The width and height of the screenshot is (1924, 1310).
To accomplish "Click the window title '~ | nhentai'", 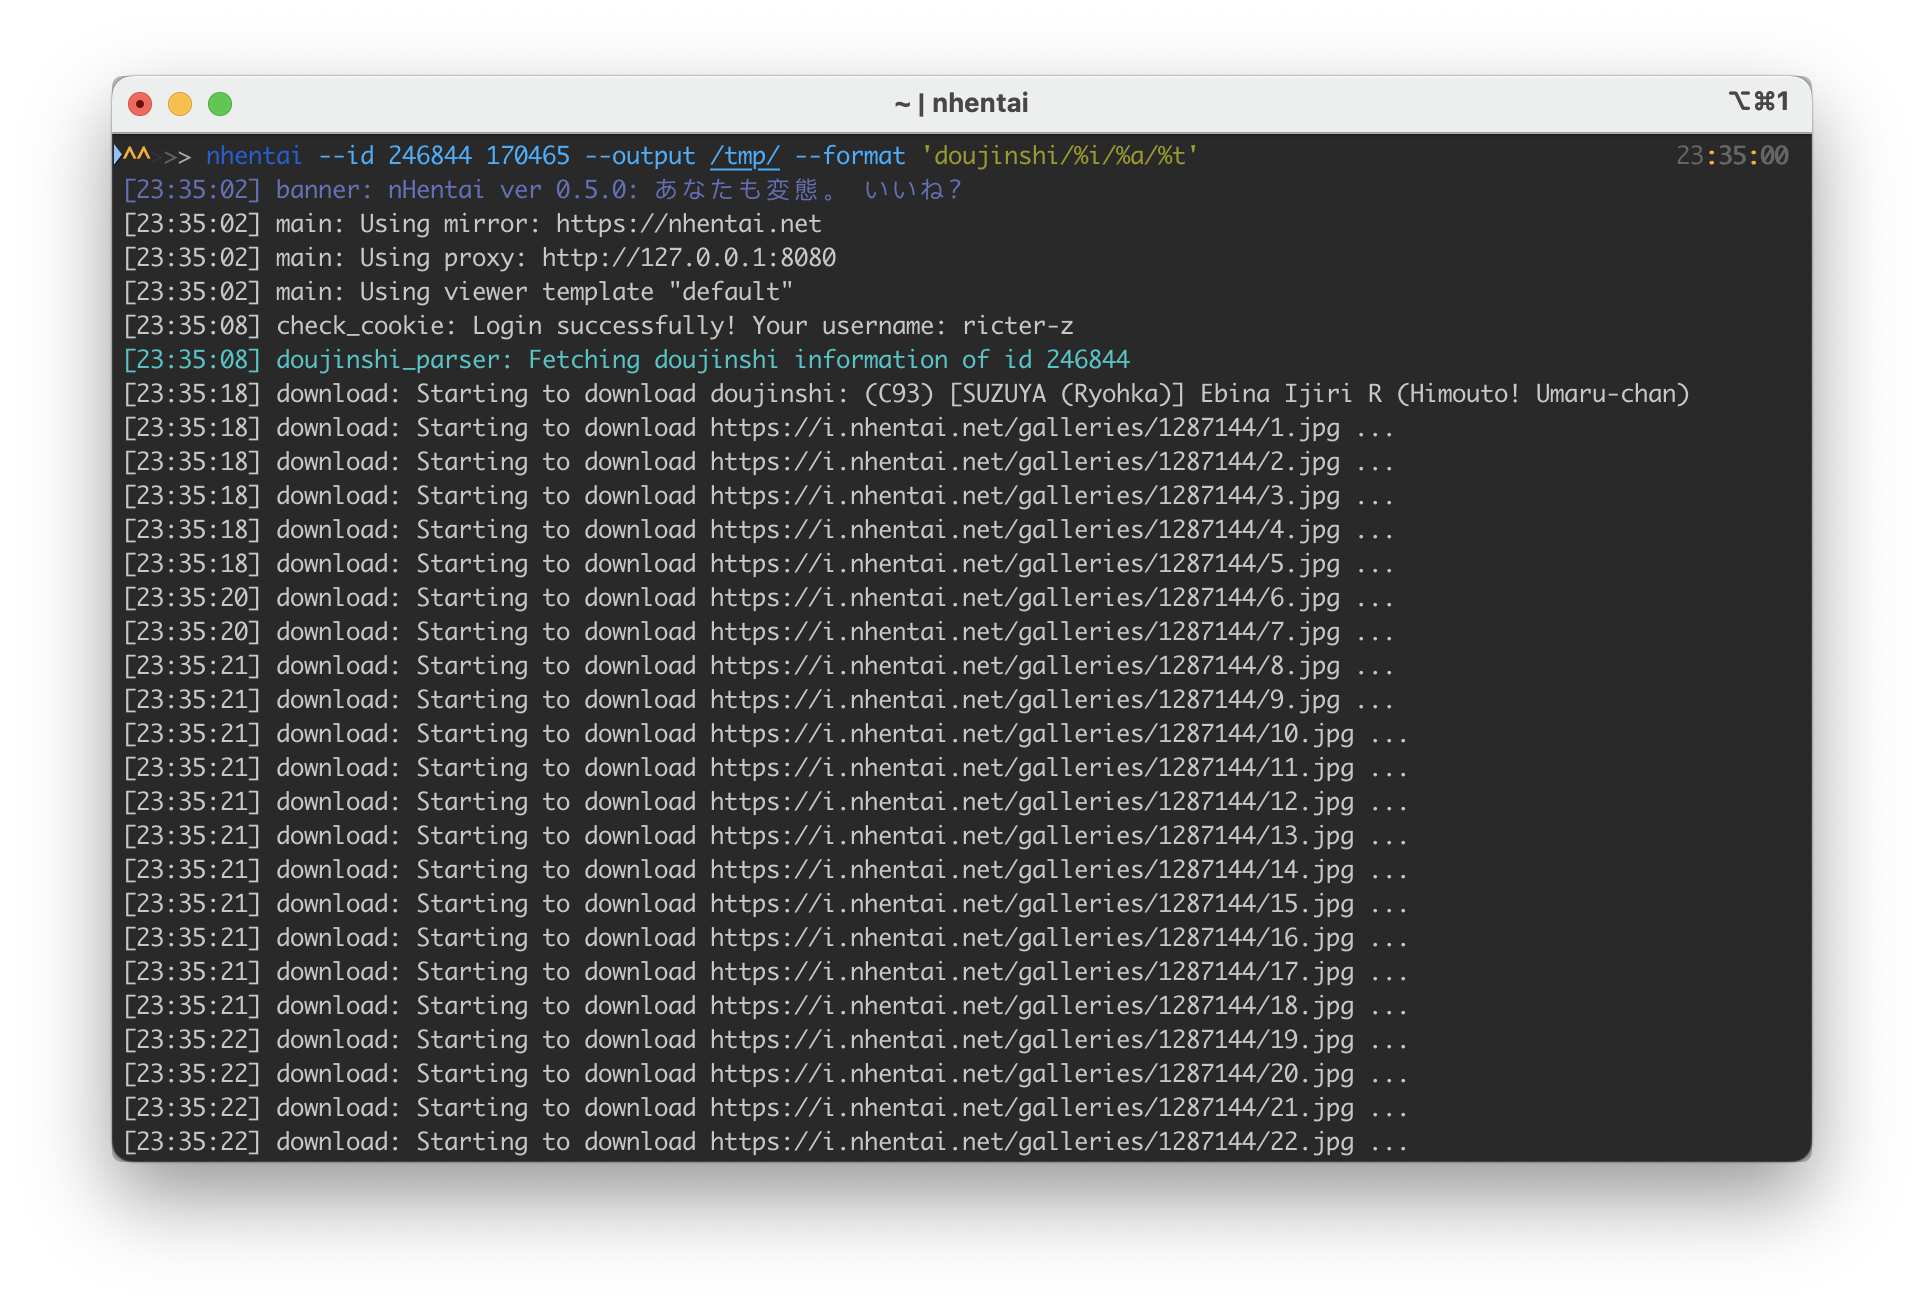I will click(961, 103).
